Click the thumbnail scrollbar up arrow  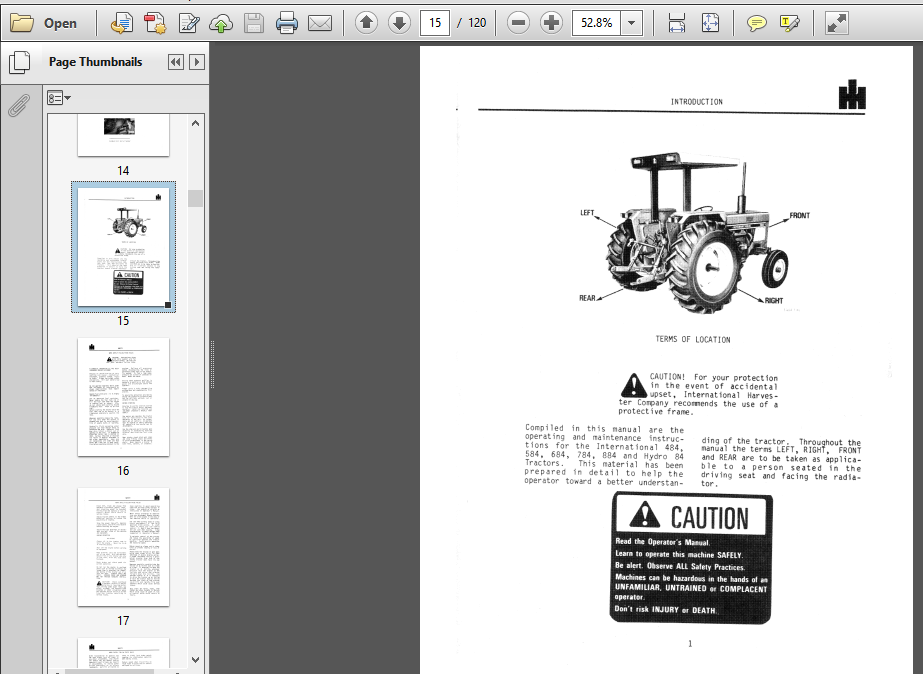(x=195, y=123)
